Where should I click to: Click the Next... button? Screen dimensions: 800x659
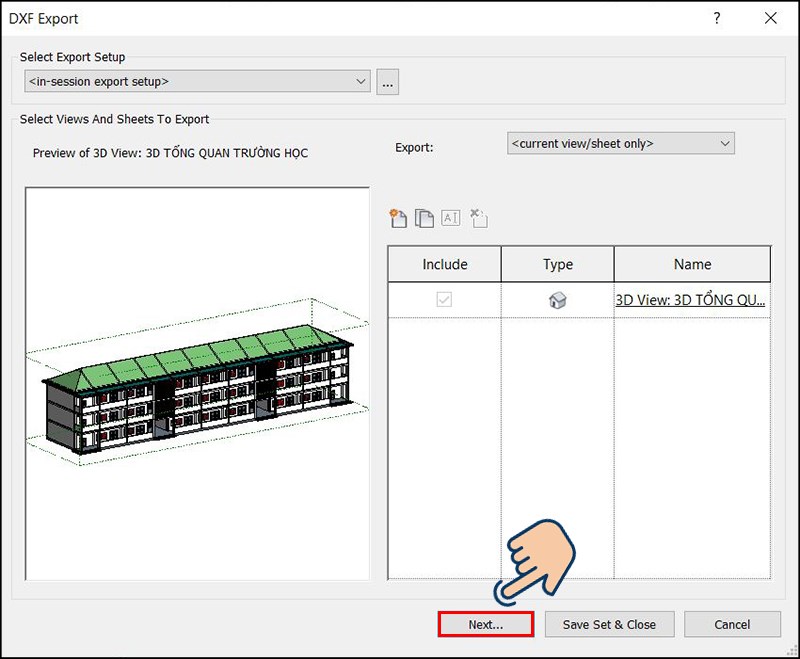click(486, 624)
